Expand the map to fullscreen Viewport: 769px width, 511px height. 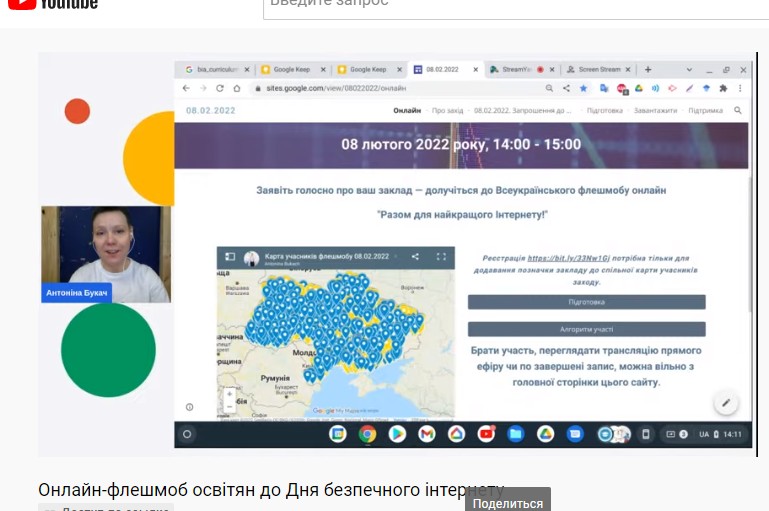tap(441, 257)
